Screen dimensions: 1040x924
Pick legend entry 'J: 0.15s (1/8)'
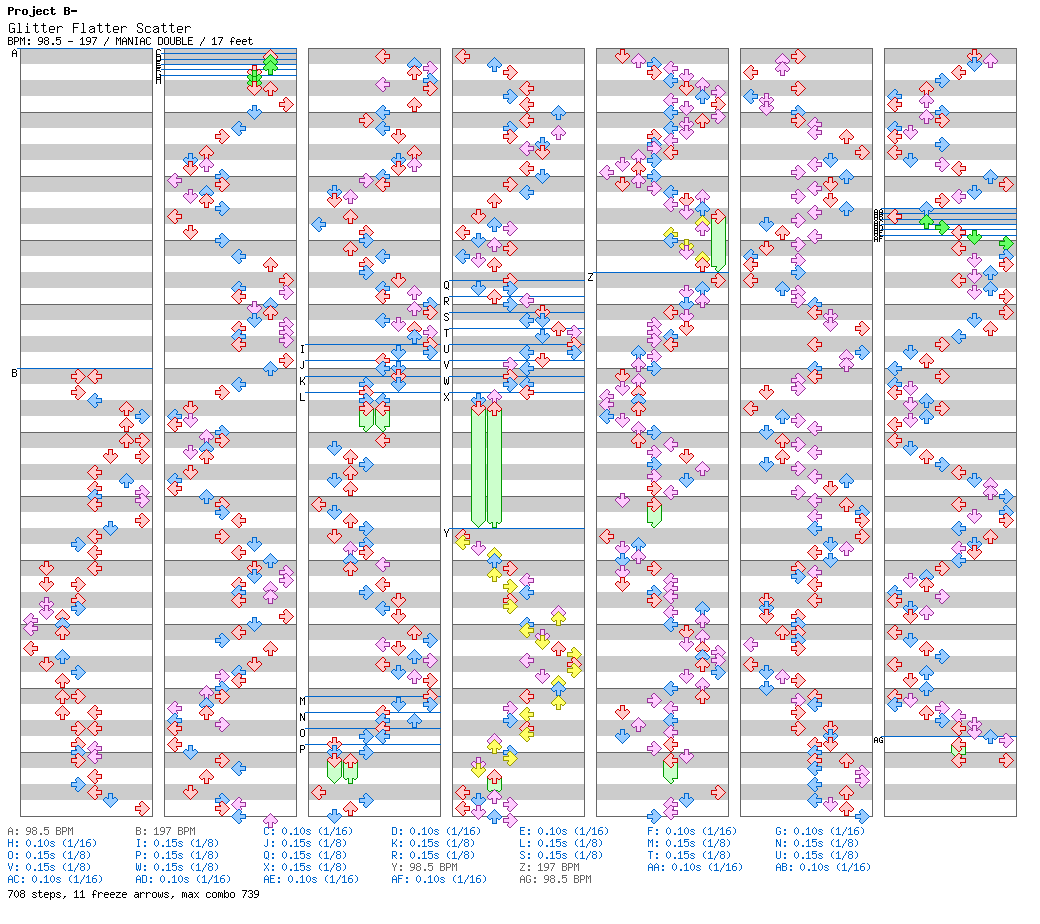[x=305, y=843]
